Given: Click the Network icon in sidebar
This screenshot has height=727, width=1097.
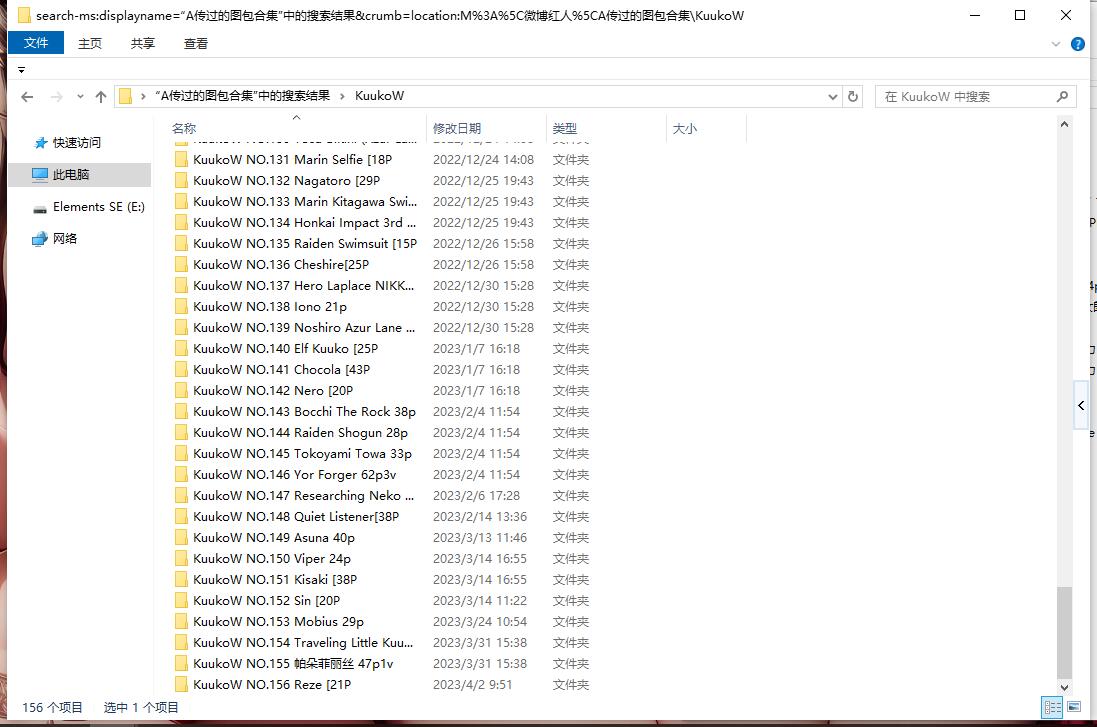Looking at the screenshot, I should point(40,239).
